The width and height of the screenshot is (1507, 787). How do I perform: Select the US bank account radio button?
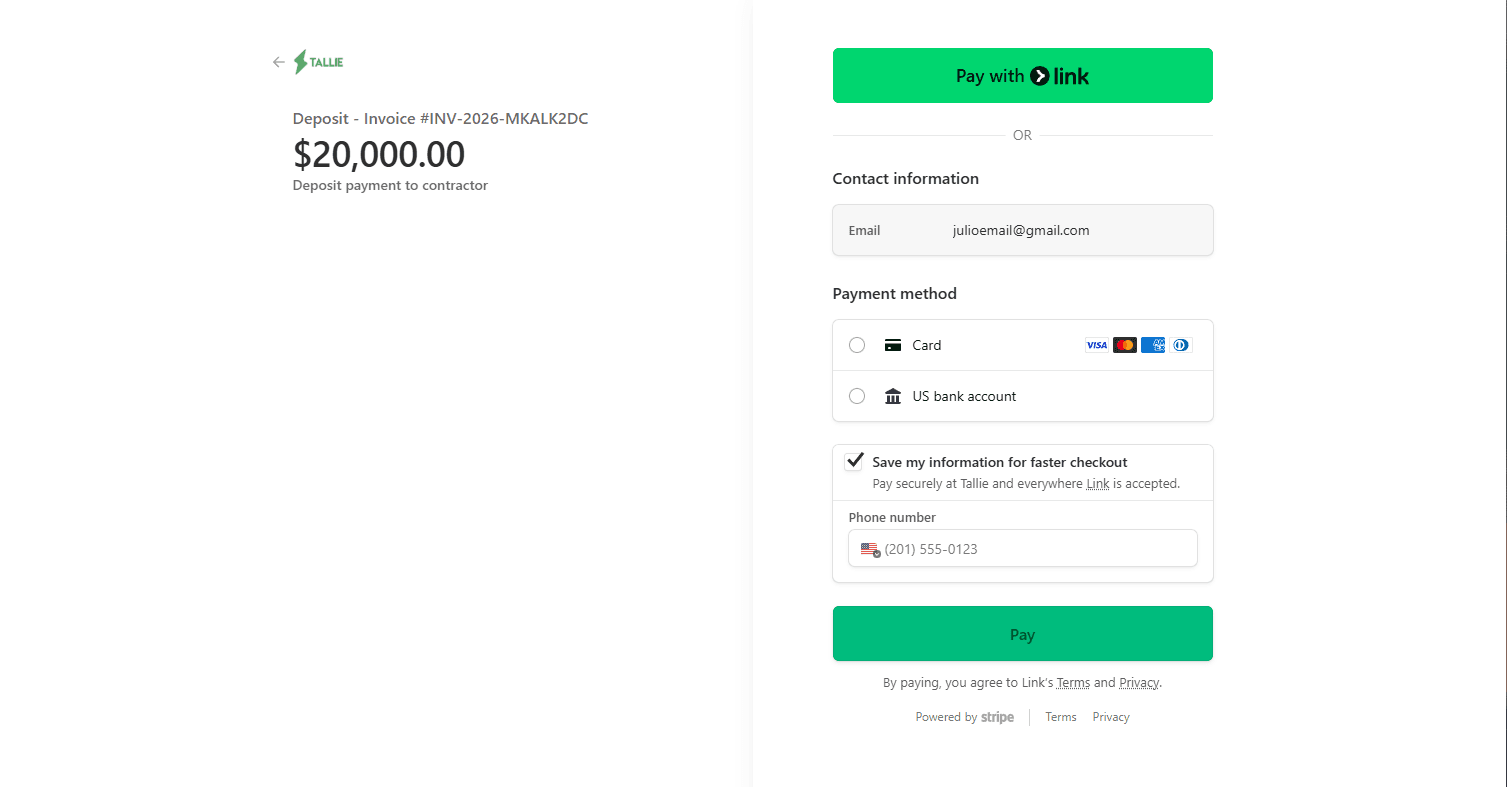[856, 395]
